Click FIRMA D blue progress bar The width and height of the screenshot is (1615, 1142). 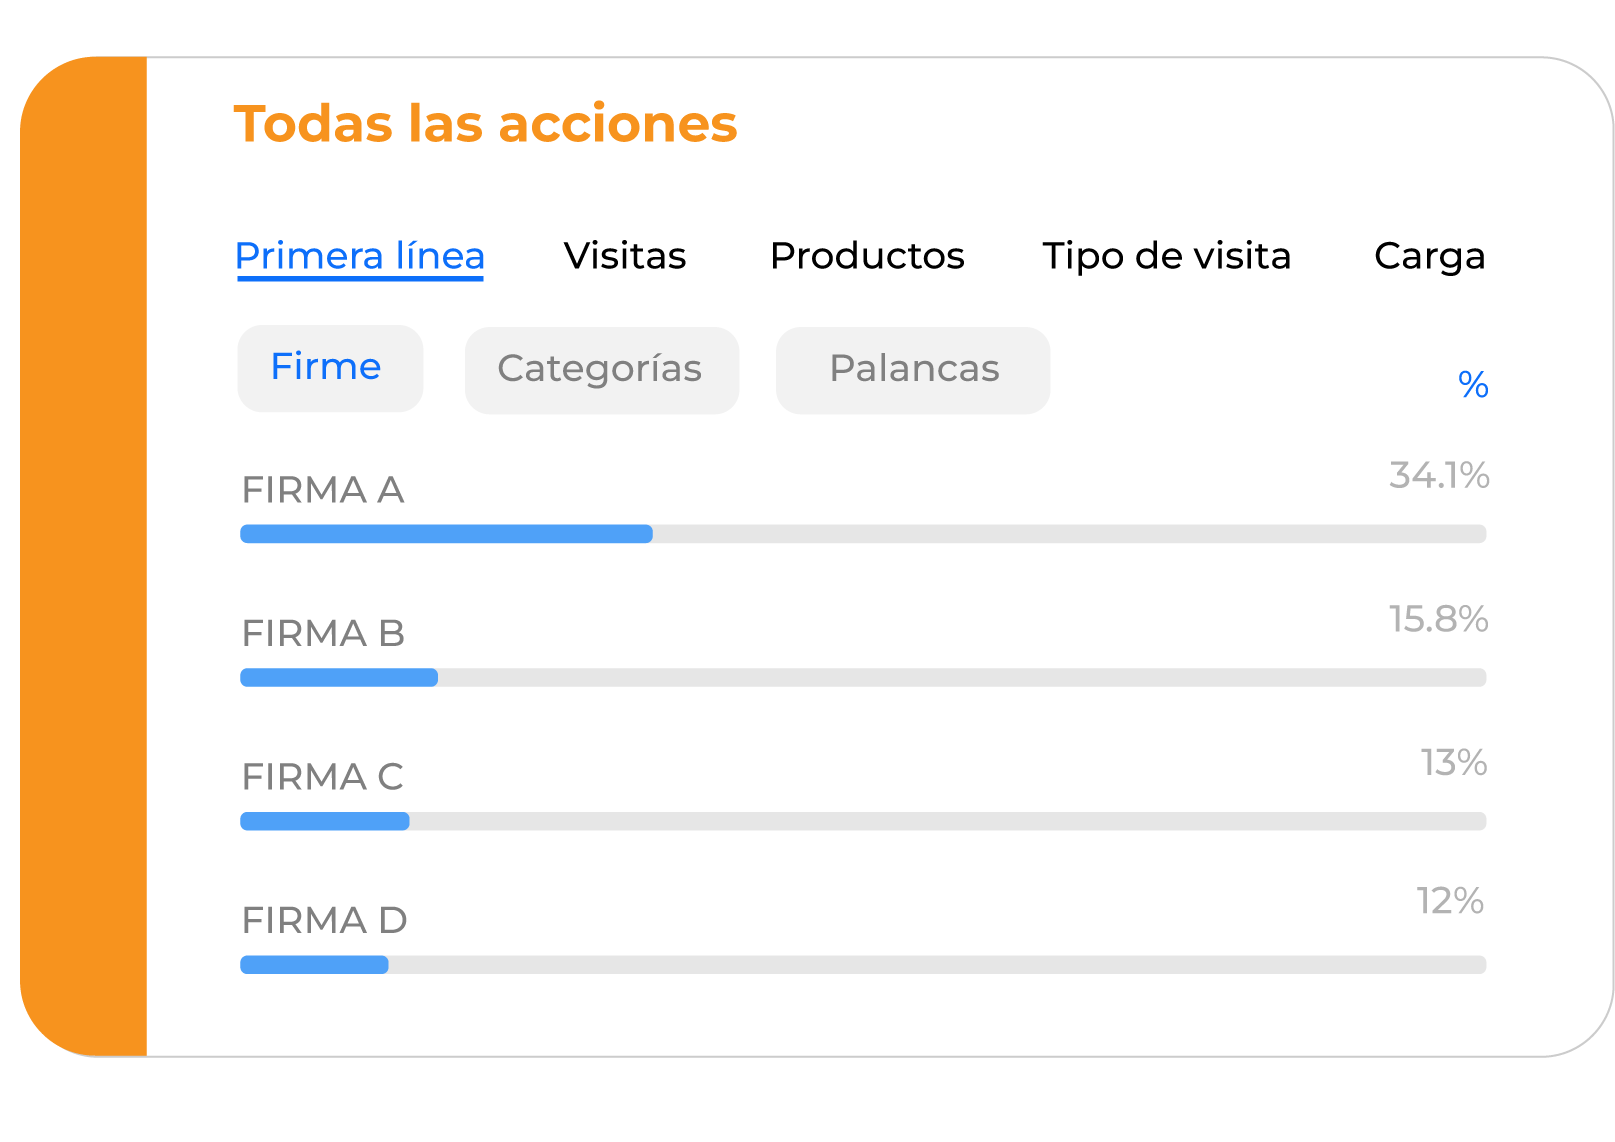(x=314, y=965)
